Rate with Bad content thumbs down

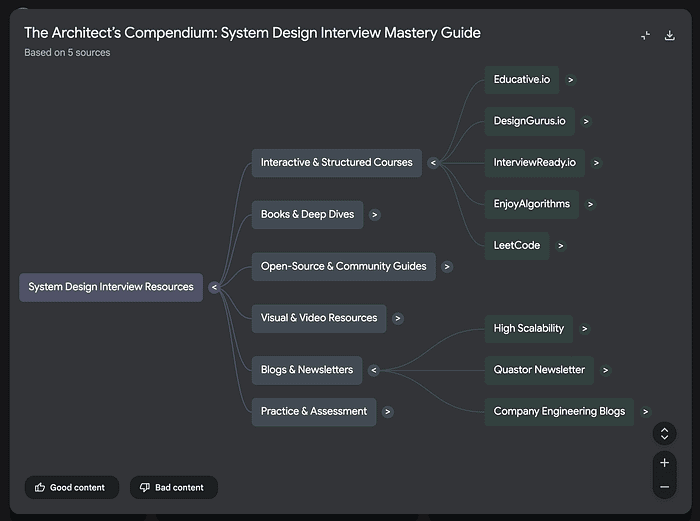point(173,488)
